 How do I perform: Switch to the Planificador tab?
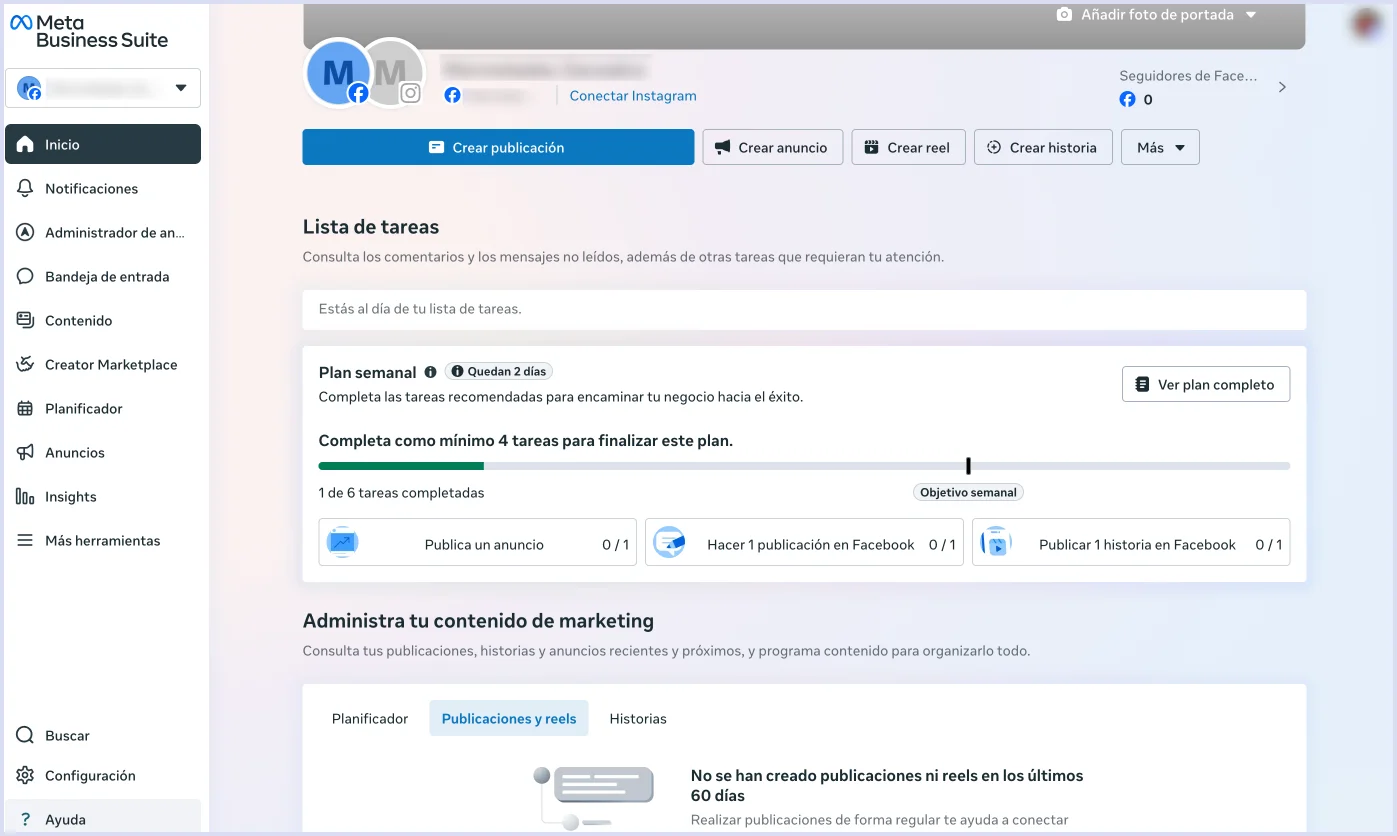370,718
